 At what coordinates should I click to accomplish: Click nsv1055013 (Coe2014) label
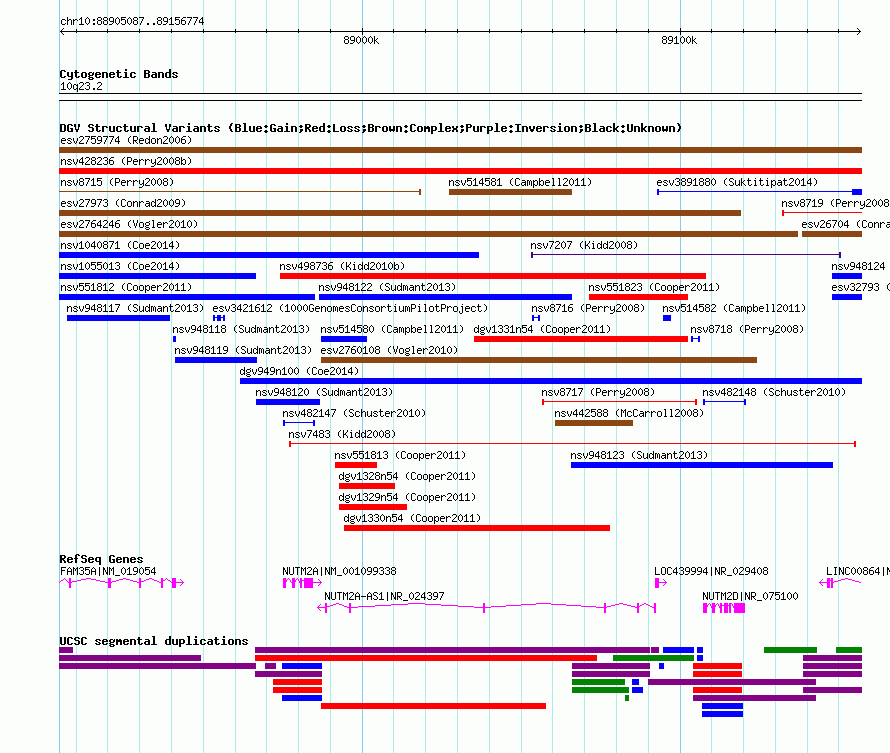(x=120, y=266)
